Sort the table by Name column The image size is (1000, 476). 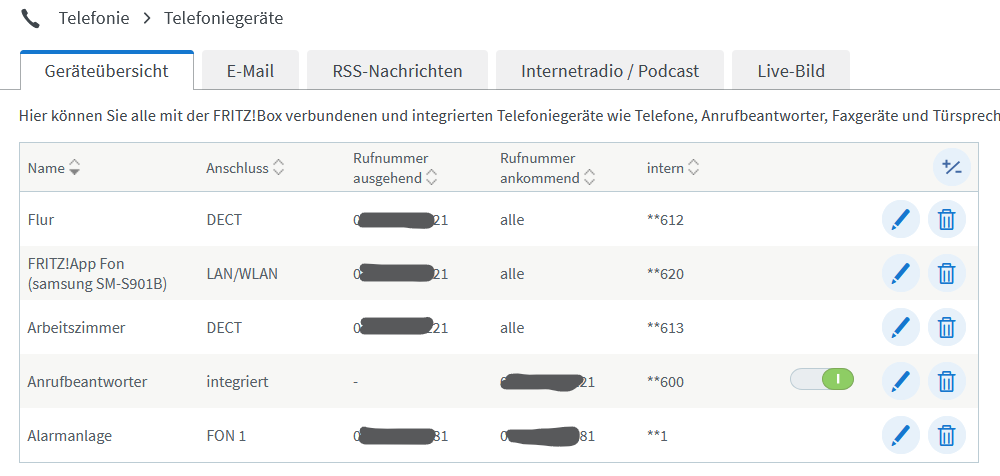click(x=74, y=168)
